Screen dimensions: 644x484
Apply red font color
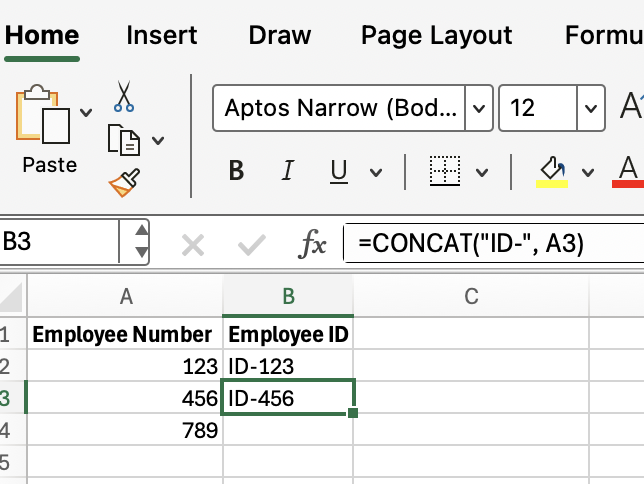coord(628,172)
